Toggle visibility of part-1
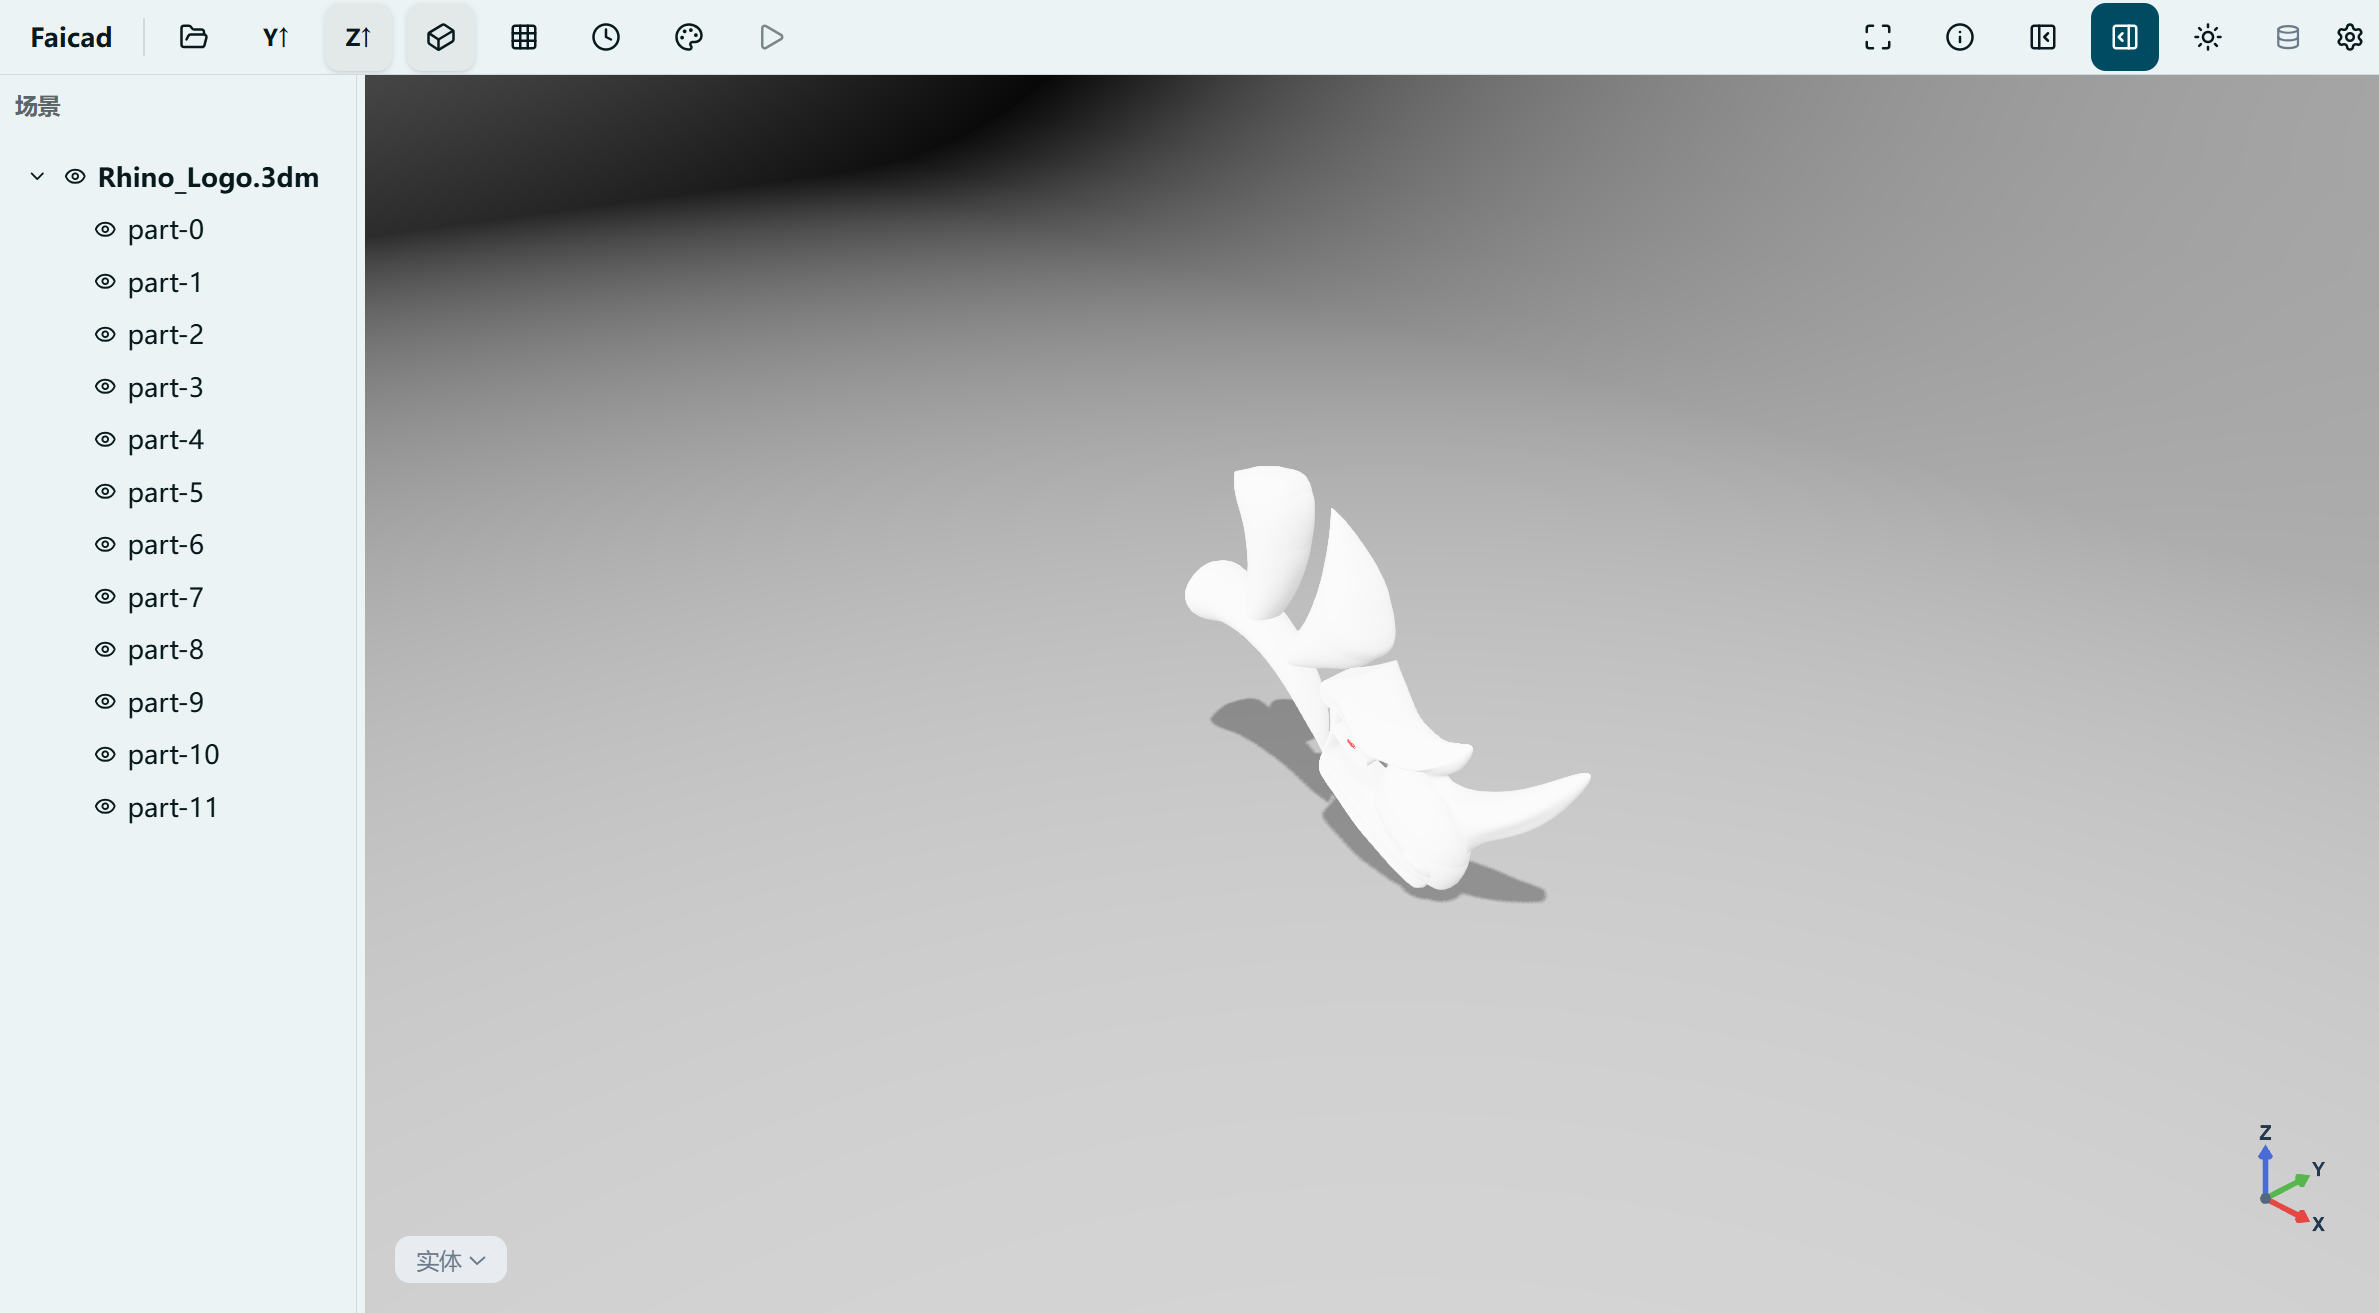This screenshot has width=2379, height=1313. tap(105, 282)
